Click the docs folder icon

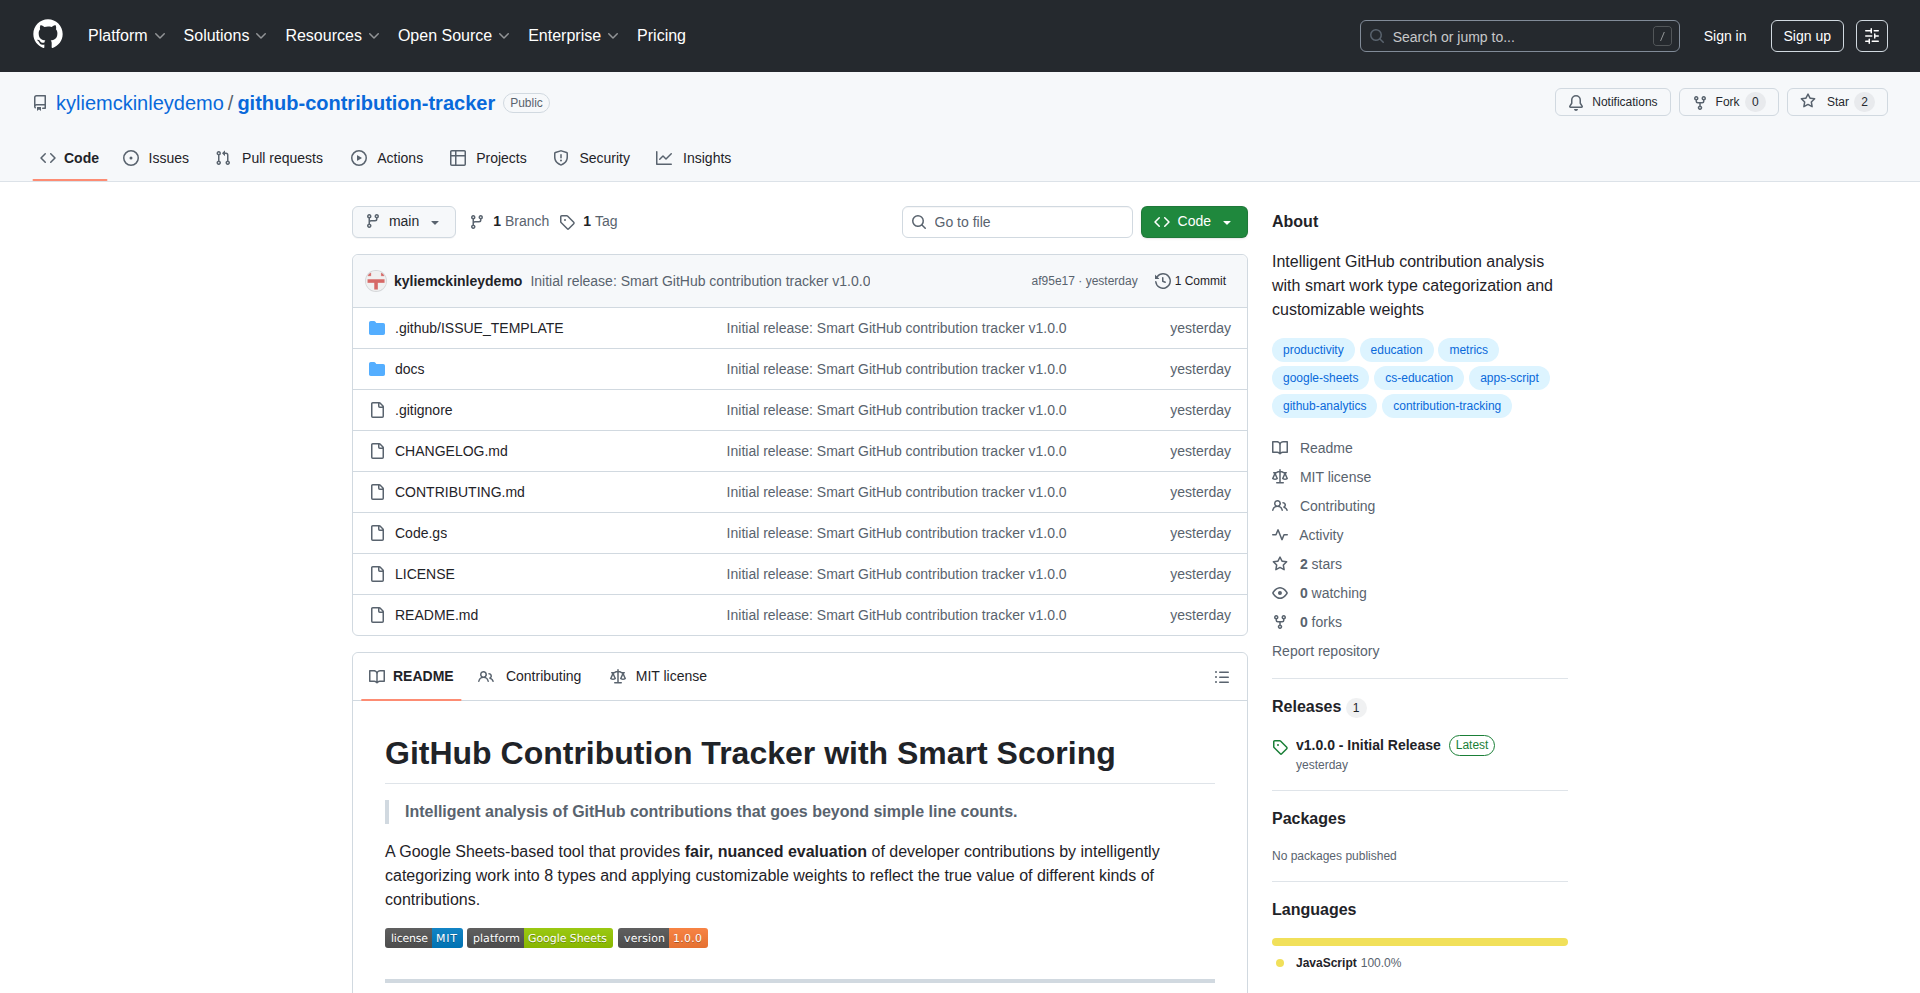(377, 368)
